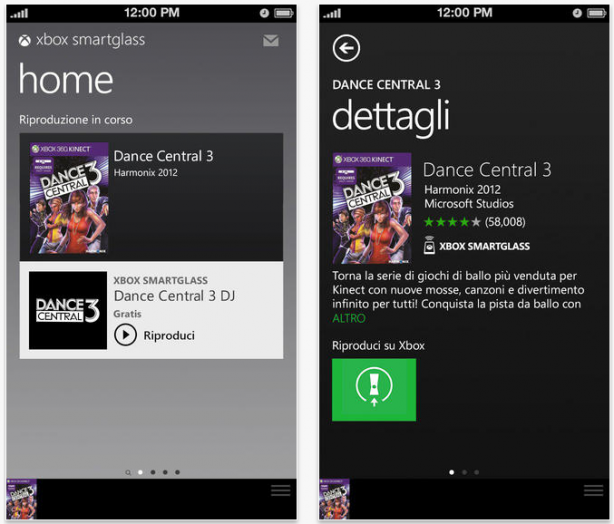Tap the Dance Central 3 cover in dettagli

coord(372,208)
